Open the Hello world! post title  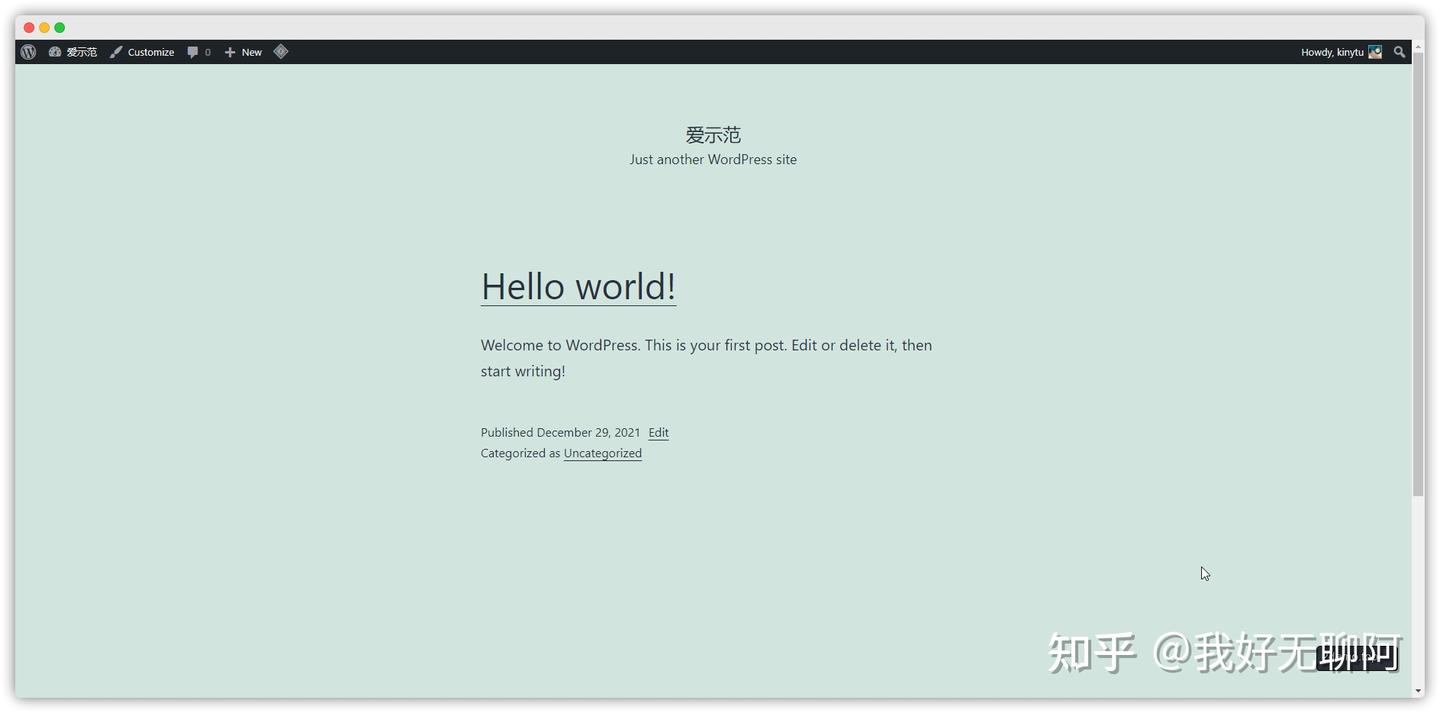[578, 286]
